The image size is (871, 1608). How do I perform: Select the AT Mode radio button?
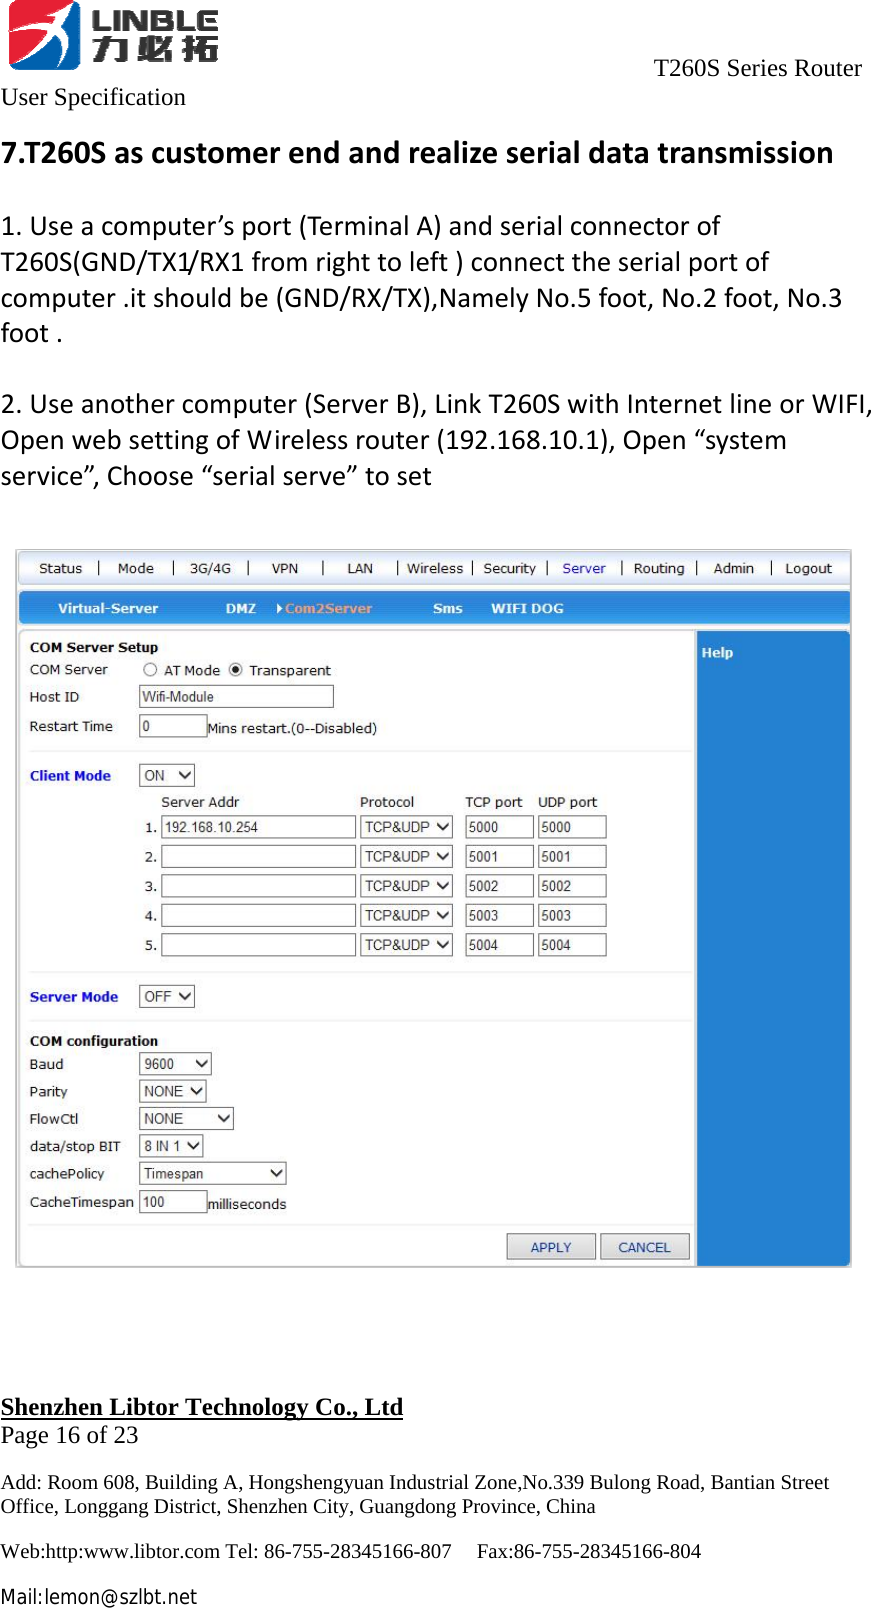point(150,670)
